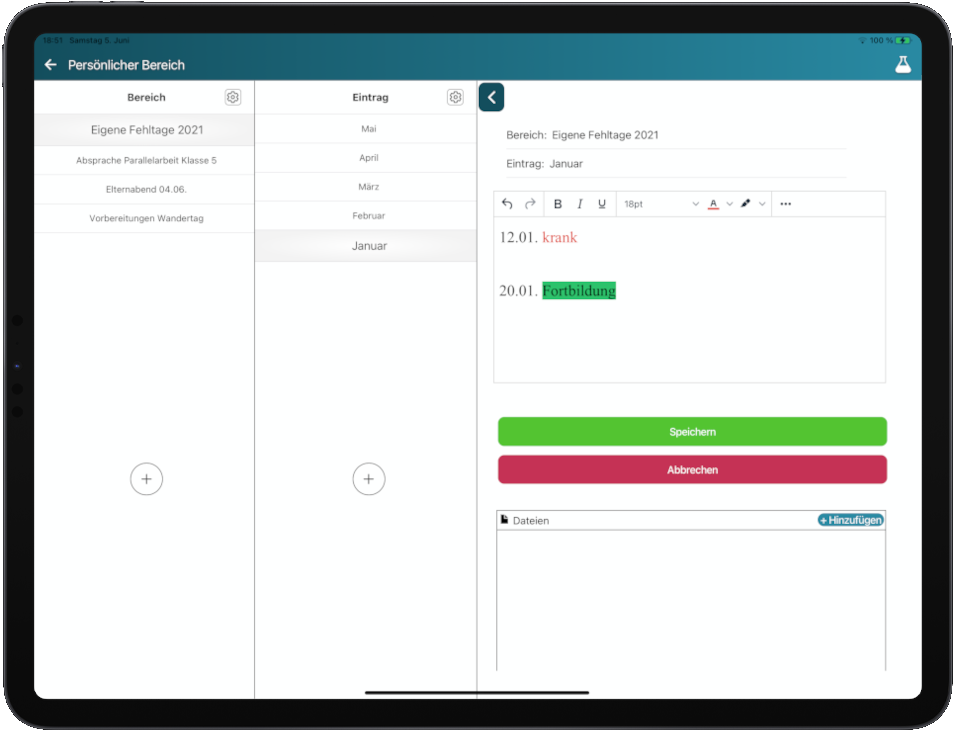
Task: Open settings gear for the Bereich column
Action: click(233, 97)
